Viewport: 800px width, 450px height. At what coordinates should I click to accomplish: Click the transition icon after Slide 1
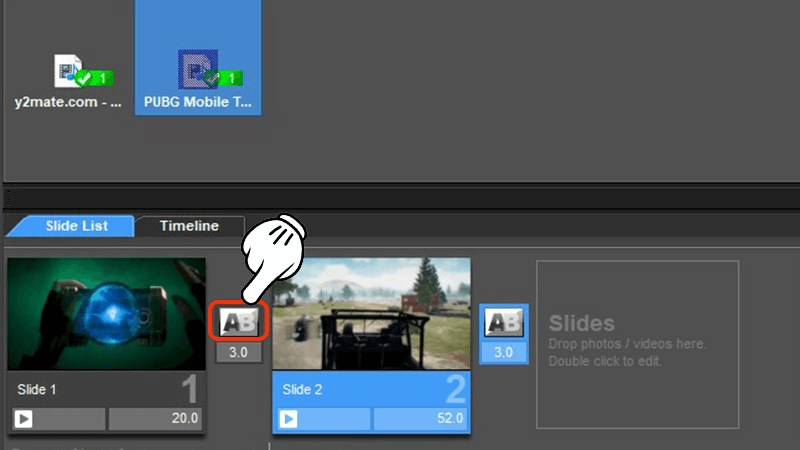tap(240, 322)
